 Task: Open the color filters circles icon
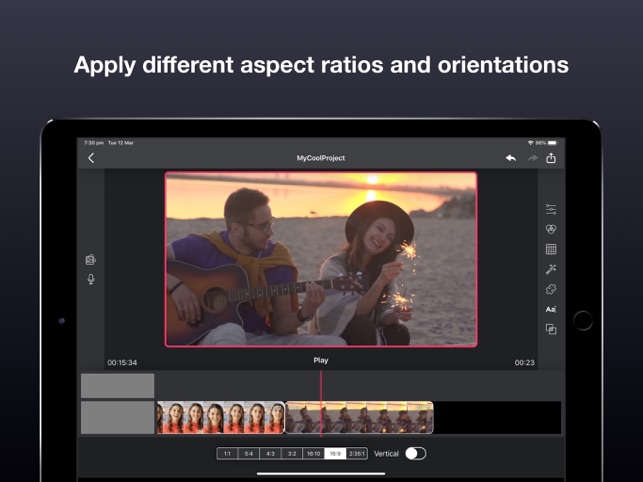tap(551, 229)
